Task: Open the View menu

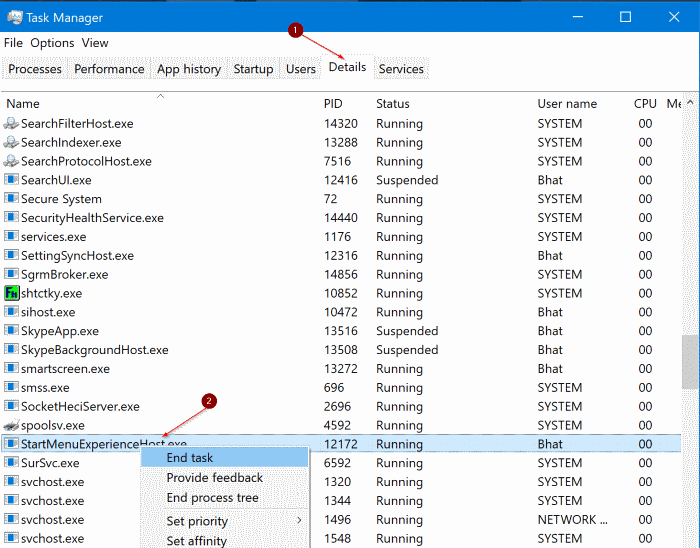Action: (95, 43)
